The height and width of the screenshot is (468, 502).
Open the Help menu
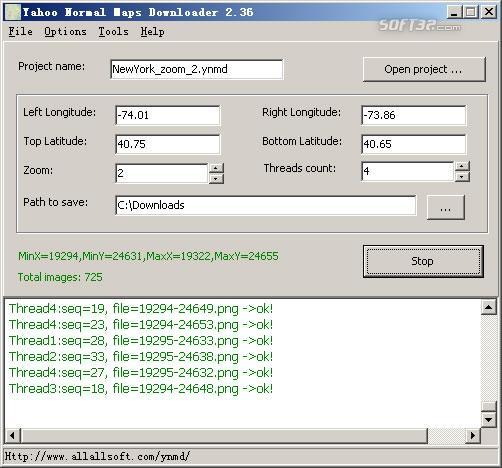tap(152, 32)
